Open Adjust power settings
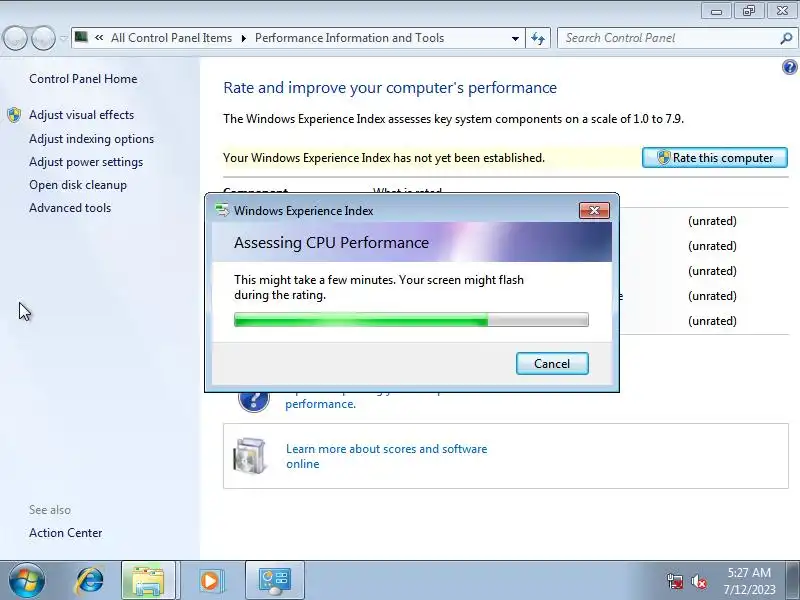The width and height of the screenshot is (800, 600). 86,162
